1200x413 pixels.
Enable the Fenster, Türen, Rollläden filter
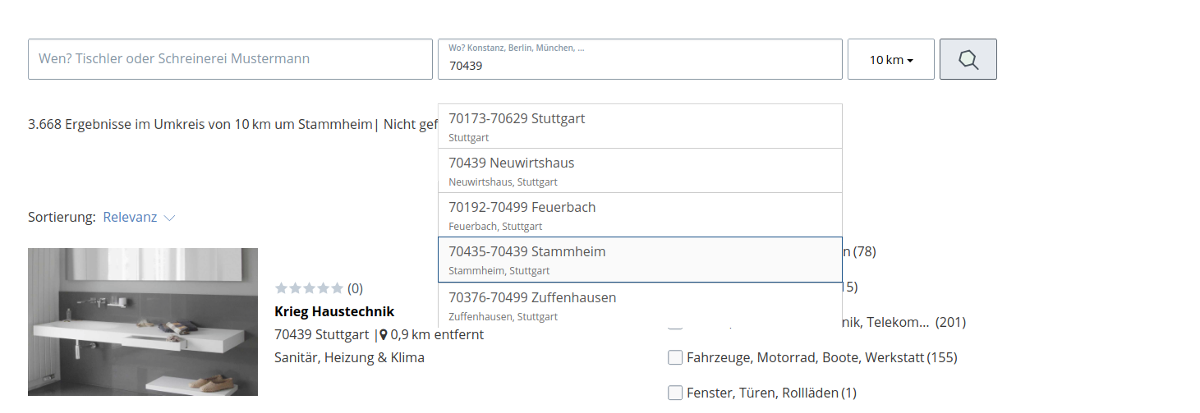pyautogui.click(x=675, y=392)
